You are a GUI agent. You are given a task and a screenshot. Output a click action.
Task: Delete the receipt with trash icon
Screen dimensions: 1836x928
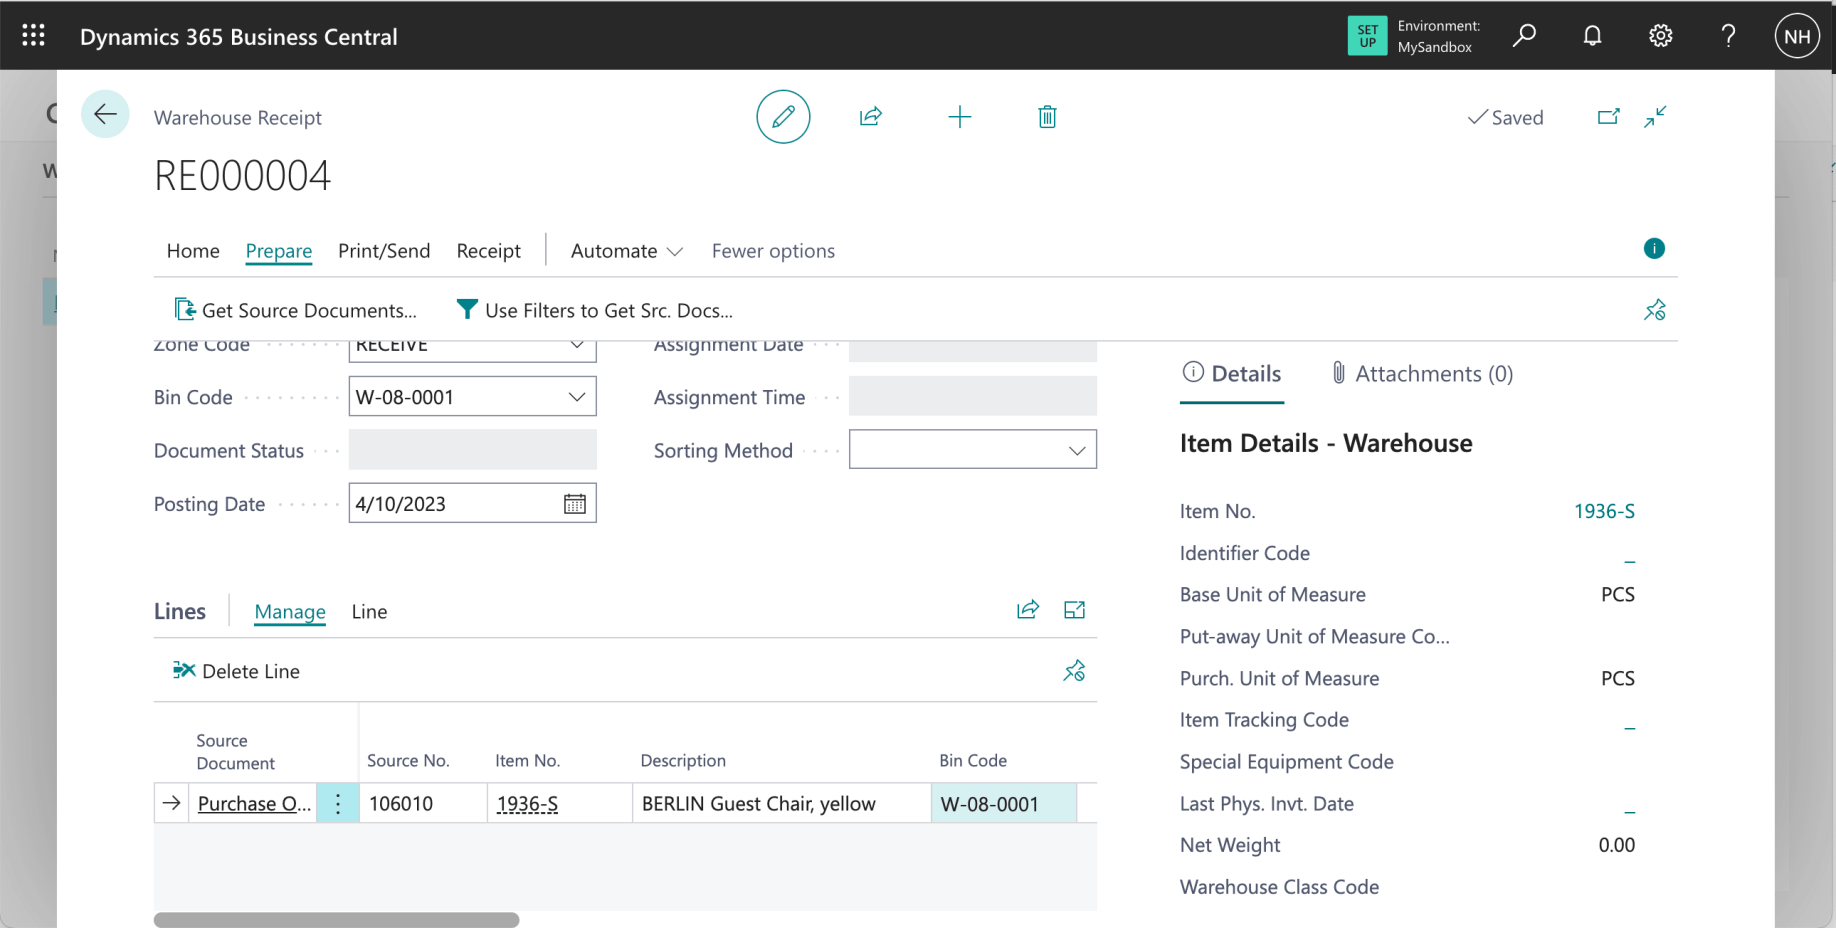pyautogui.click(x=1047, y=117)
